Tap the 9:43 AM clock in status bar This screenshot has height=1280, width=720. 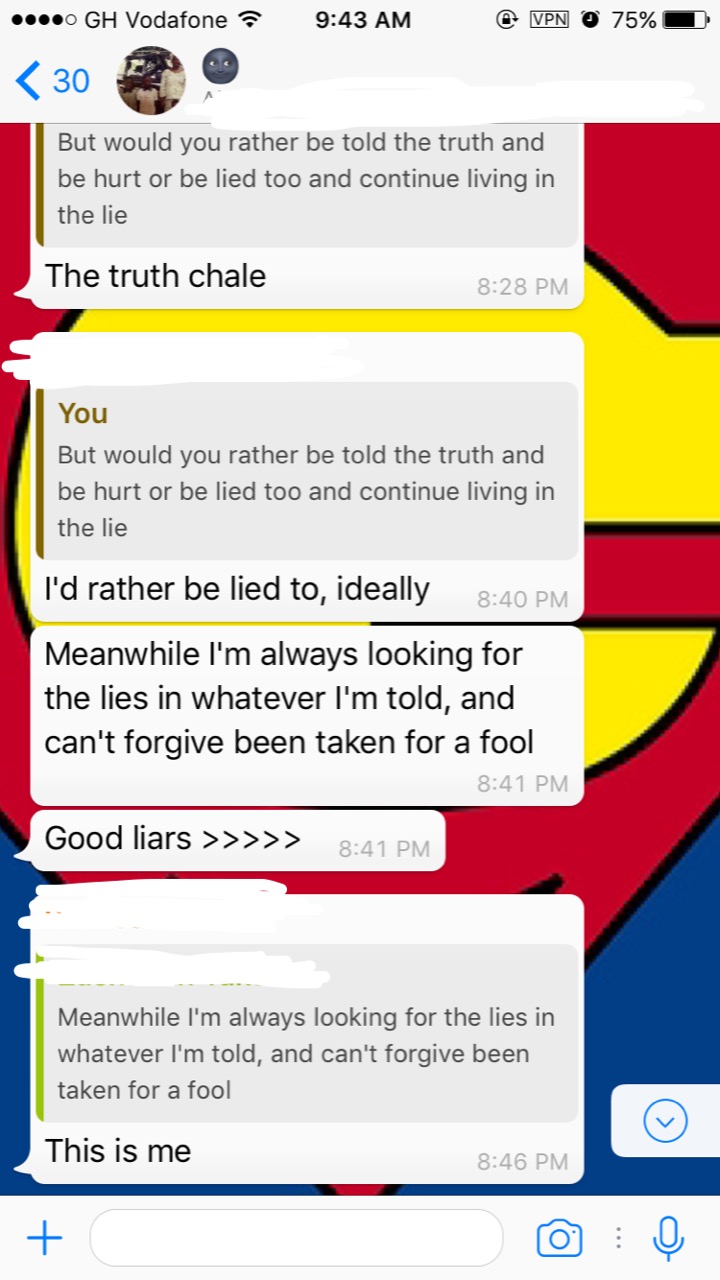click(x=363, y=19)
